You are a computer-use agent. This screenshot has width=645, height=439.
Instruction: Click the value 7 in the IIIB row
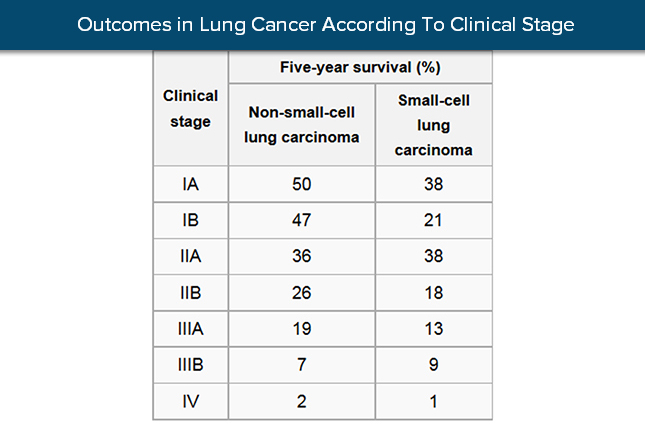click(302, 365)
